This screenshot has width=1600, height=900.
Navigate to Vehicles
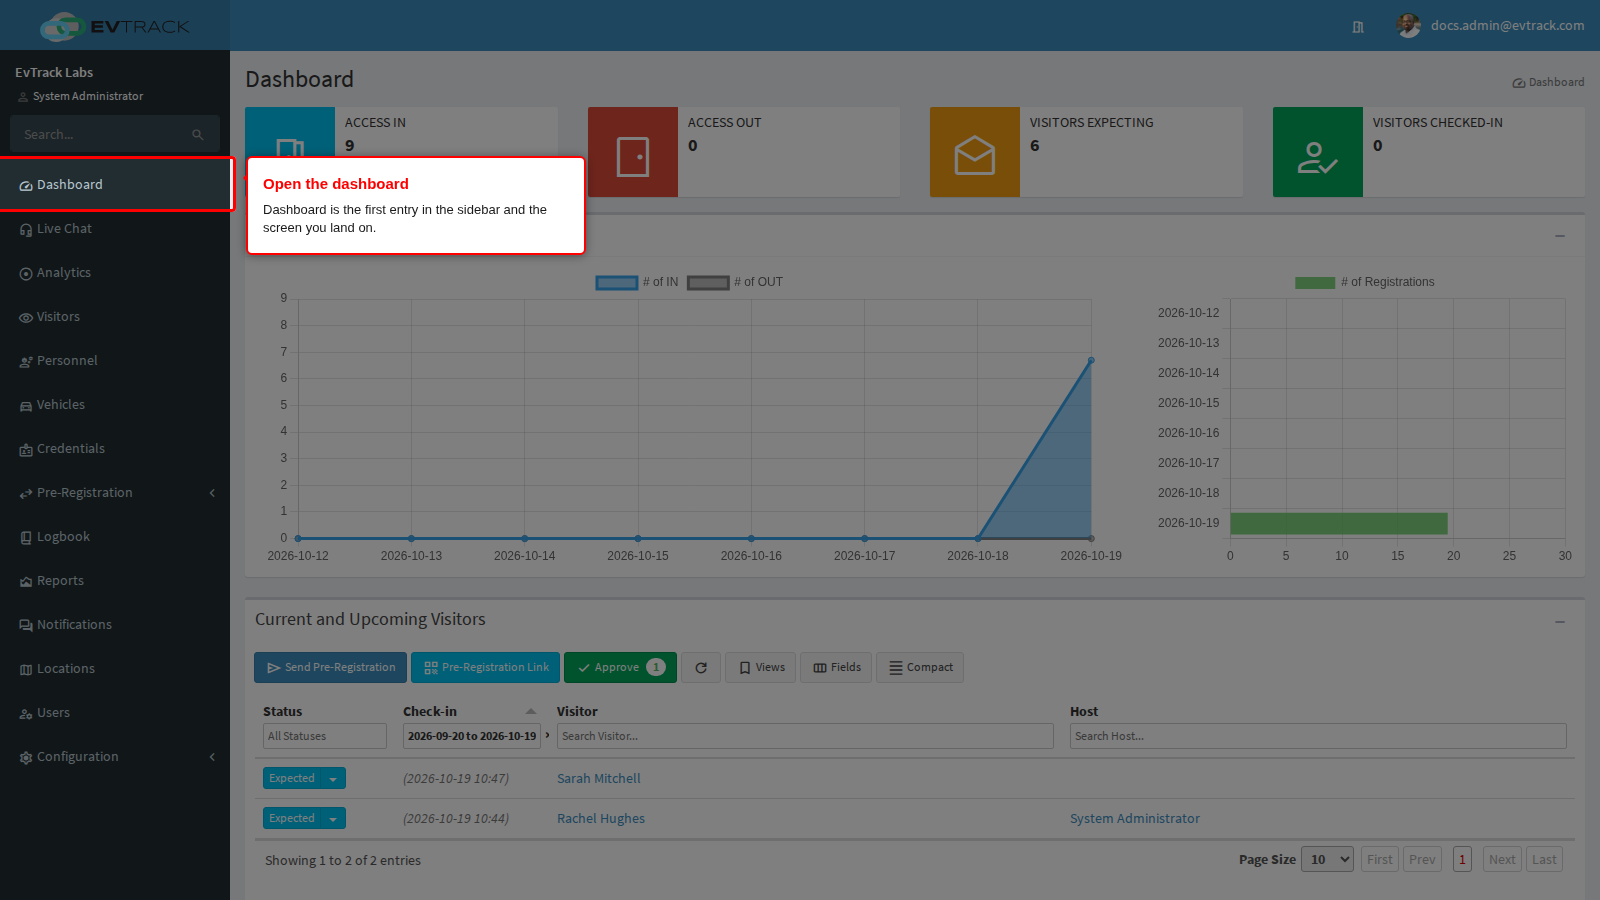pos(115,405)
